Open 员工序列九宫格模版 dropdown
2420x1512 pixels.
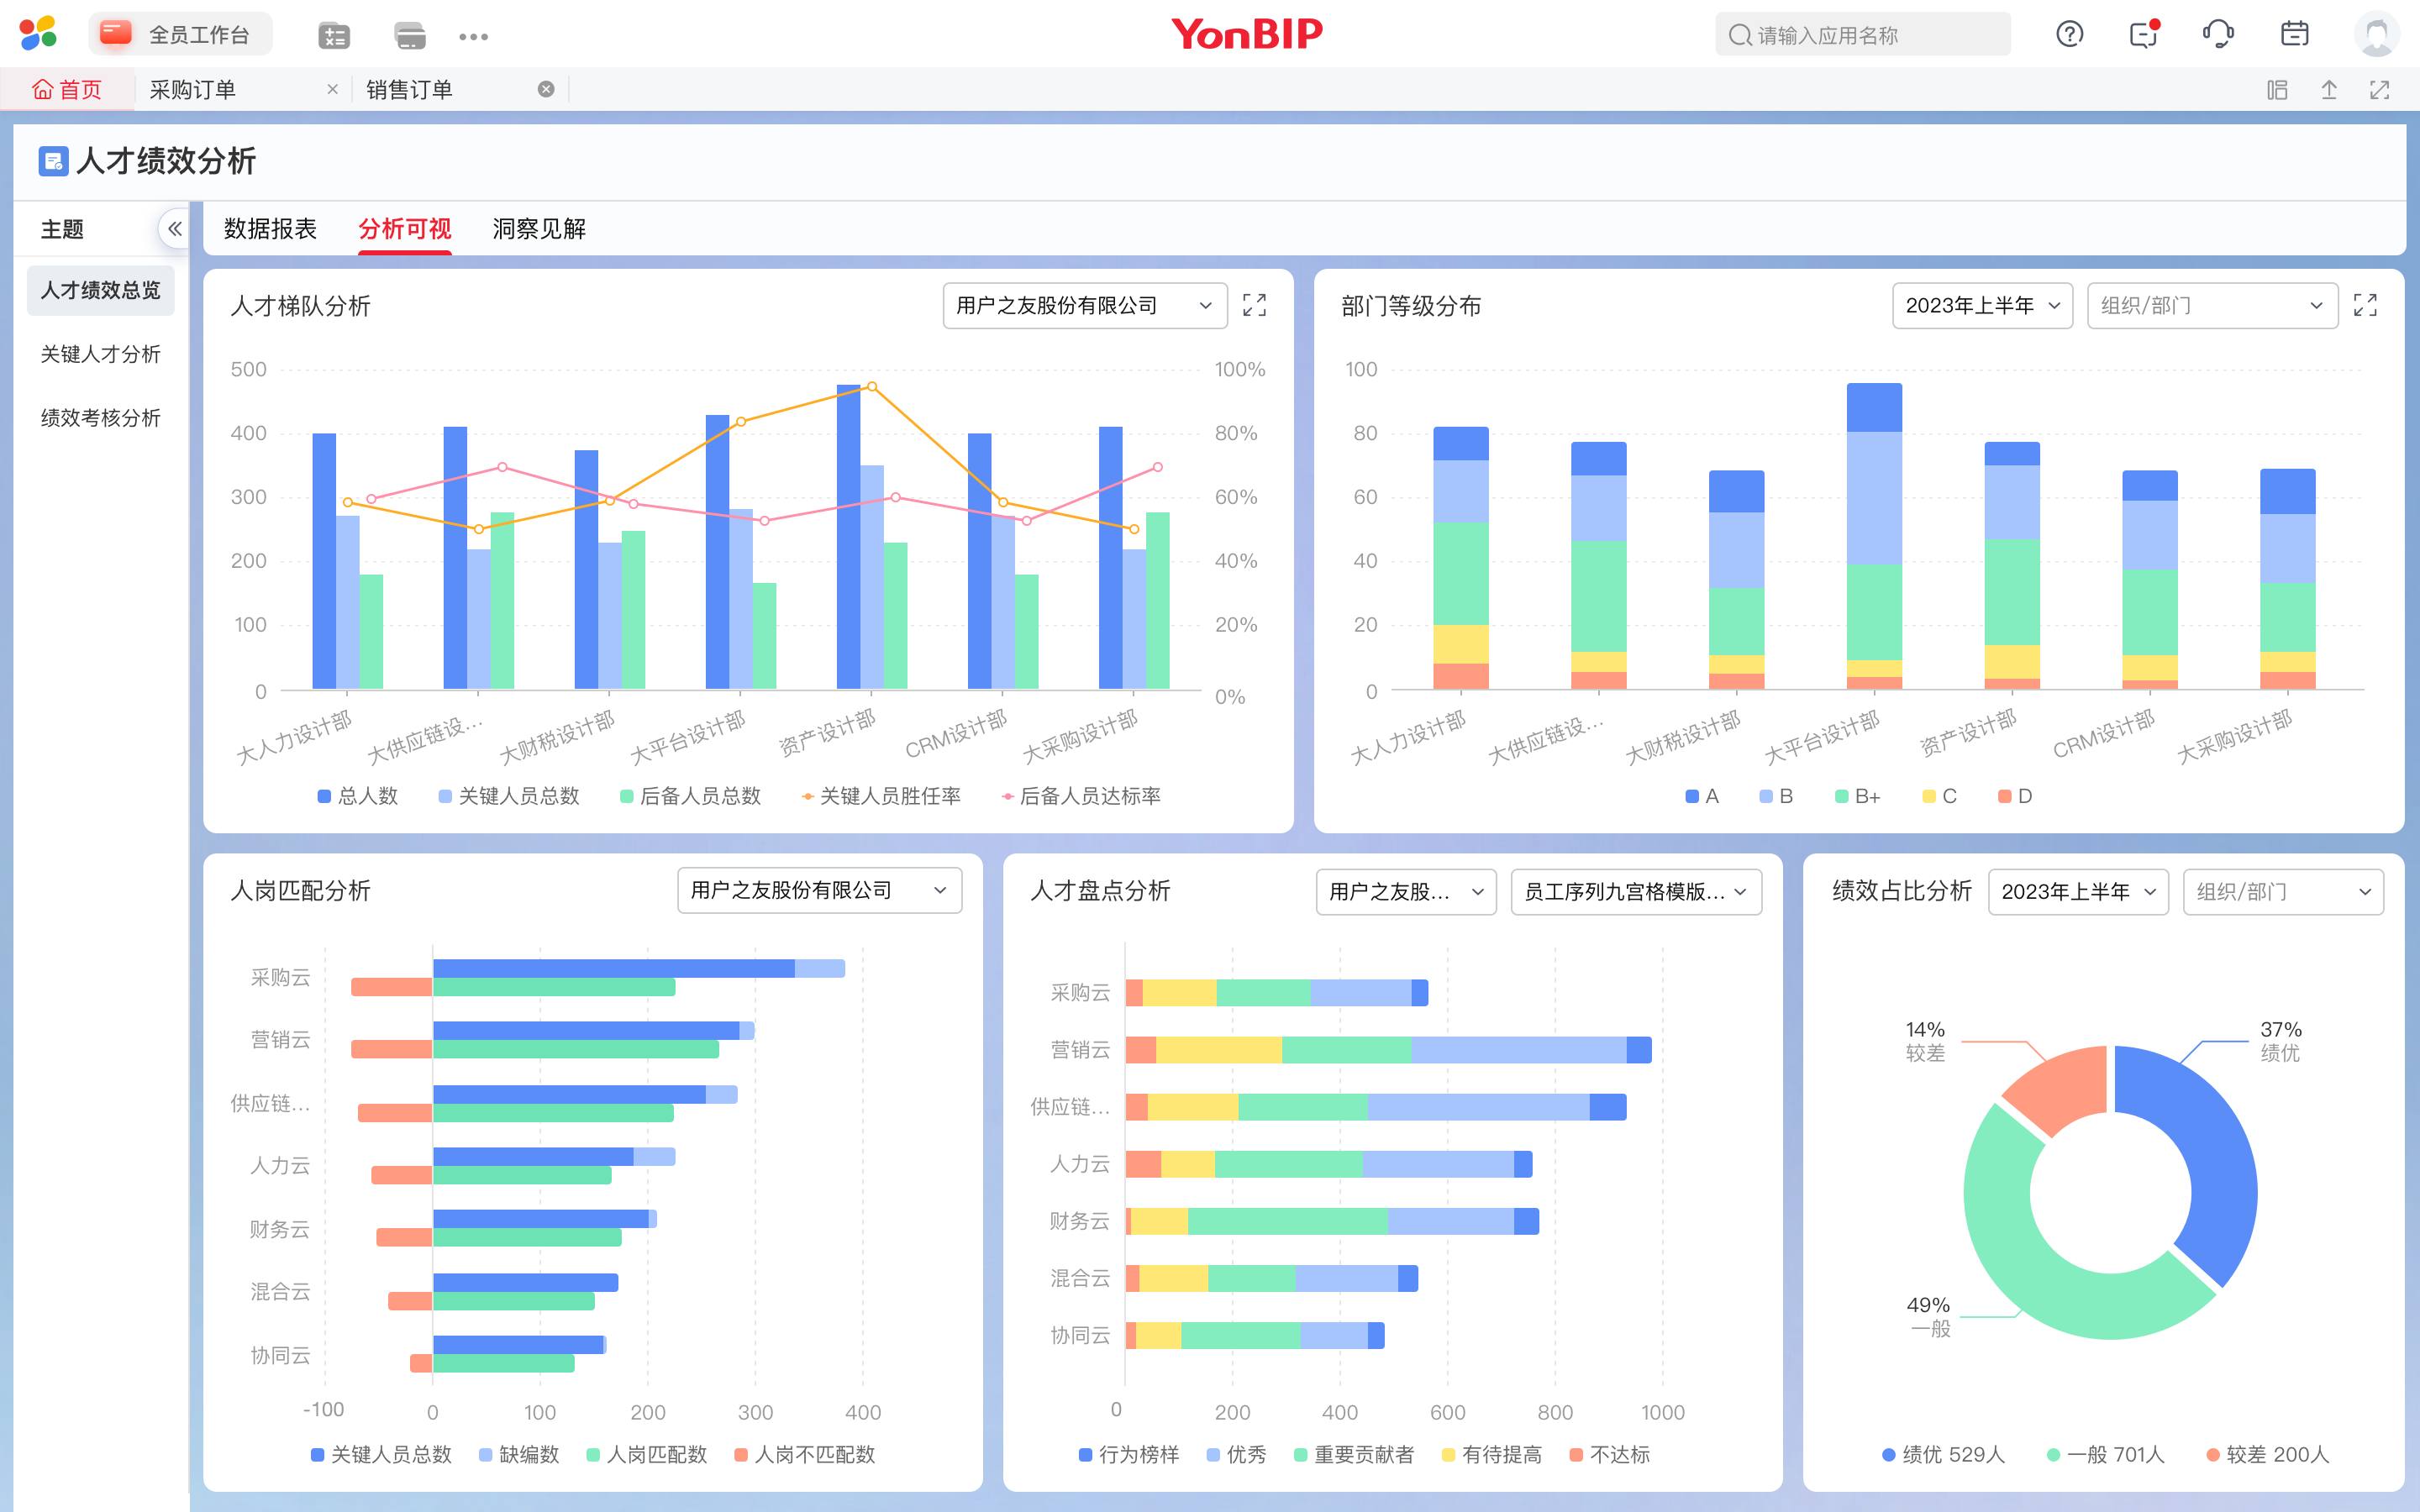coord(1636,891)
